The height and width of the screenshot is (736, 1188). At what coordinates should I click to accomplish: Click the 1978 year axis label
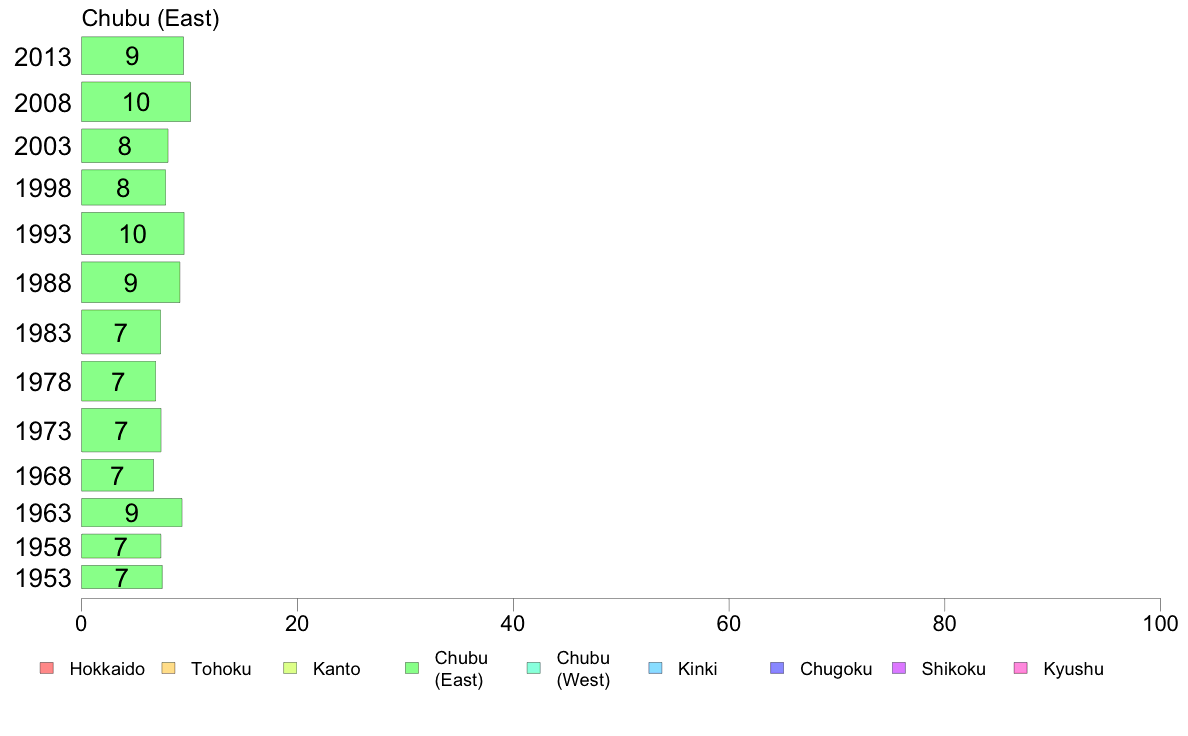pyautogui.click(x=43, y=382)
